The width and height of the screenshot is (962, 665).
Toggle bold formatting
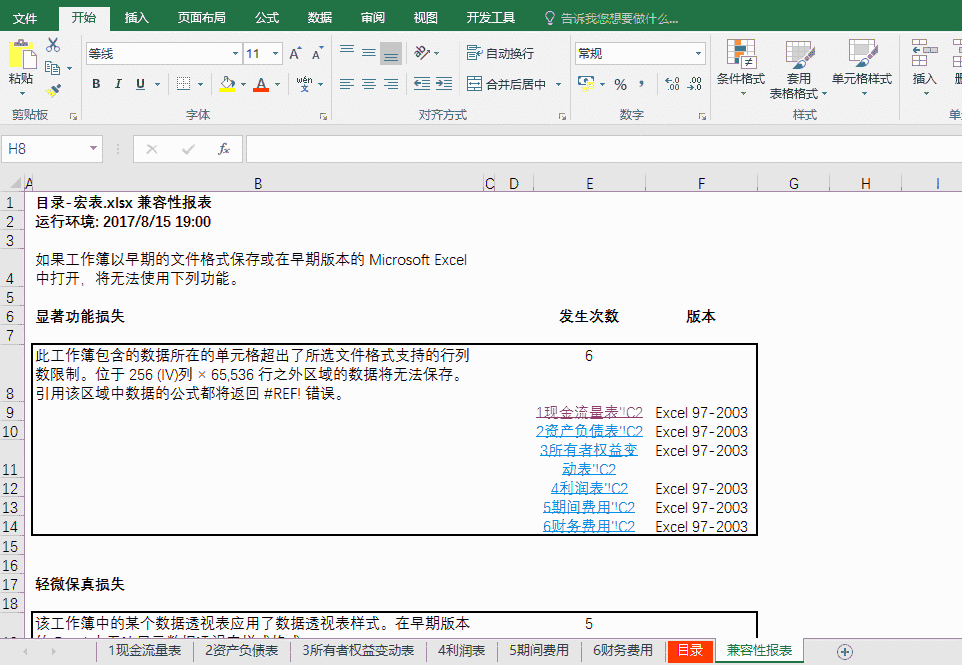click(96, 84)
